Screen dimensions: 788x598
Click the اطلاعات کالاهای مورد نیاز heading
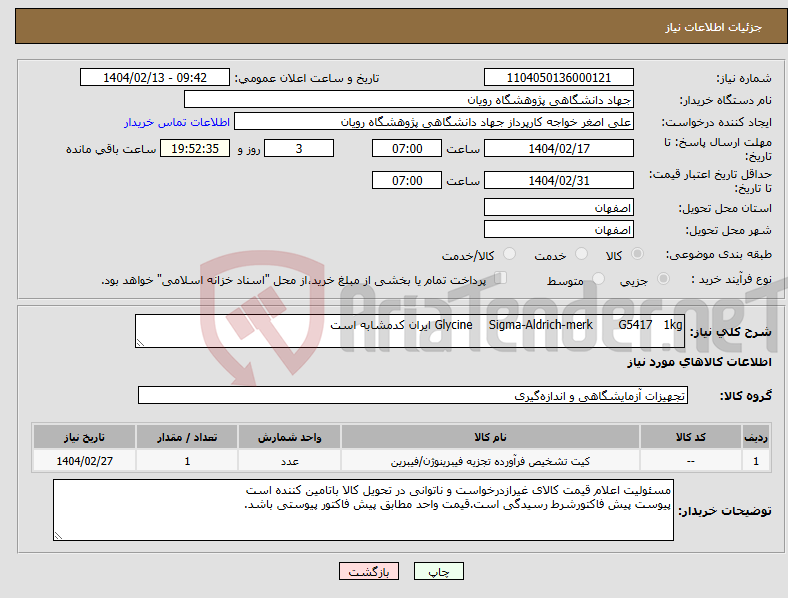pyautogui.click(x=699, y=362)
